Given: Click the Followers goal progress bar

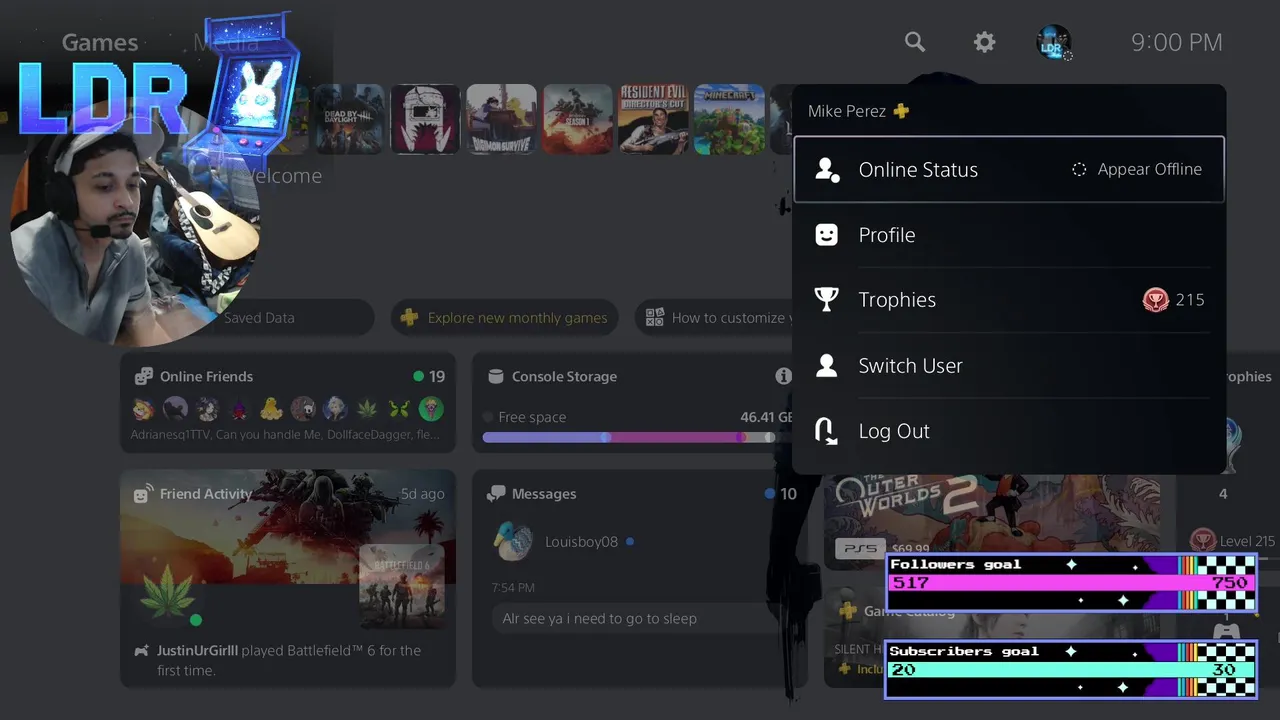Looking at the screenshot, I should point(1070,583).
